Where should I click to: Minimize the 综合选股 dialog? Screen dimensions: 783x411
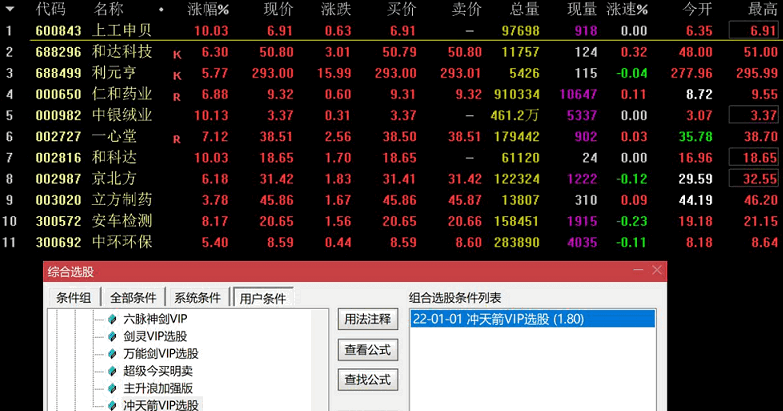pyautogui.click(x=638, y=270)
